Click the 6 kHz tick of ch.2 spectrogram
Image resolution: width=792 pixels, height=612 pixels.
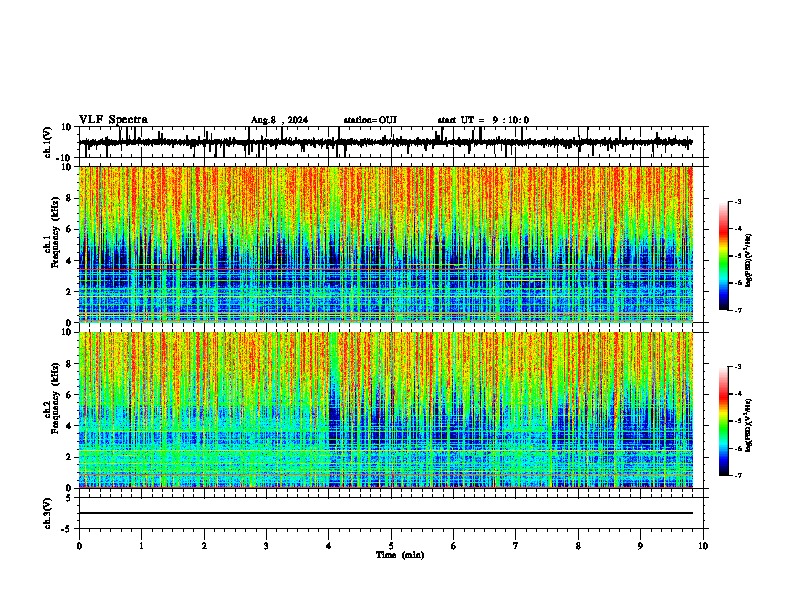pos(70,394)
